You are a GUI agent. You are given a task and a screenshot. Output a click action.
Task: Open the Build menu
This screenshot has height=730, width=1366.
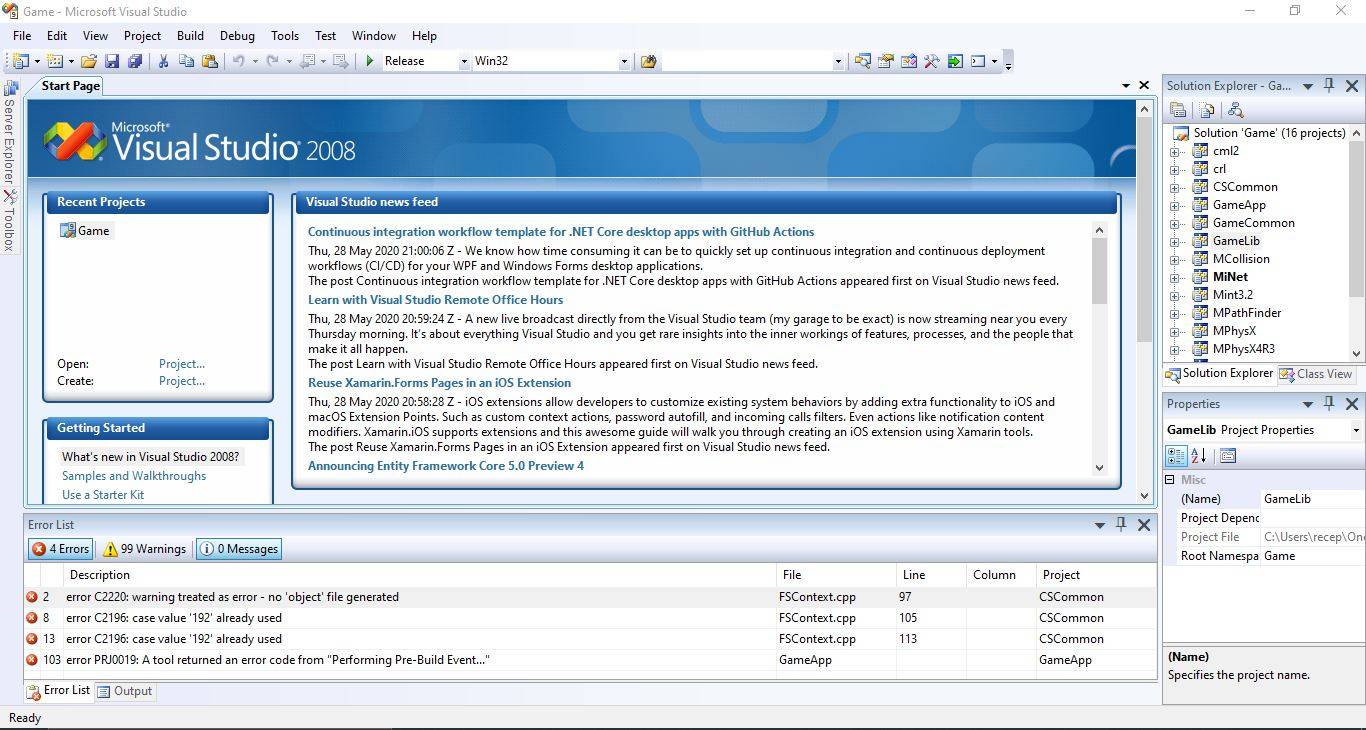[190, 35]
